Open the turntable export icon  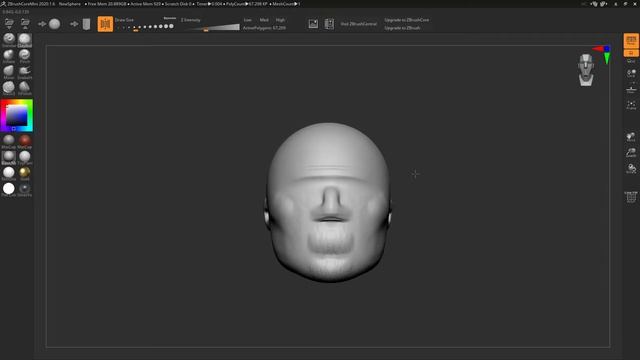[329, 24]
